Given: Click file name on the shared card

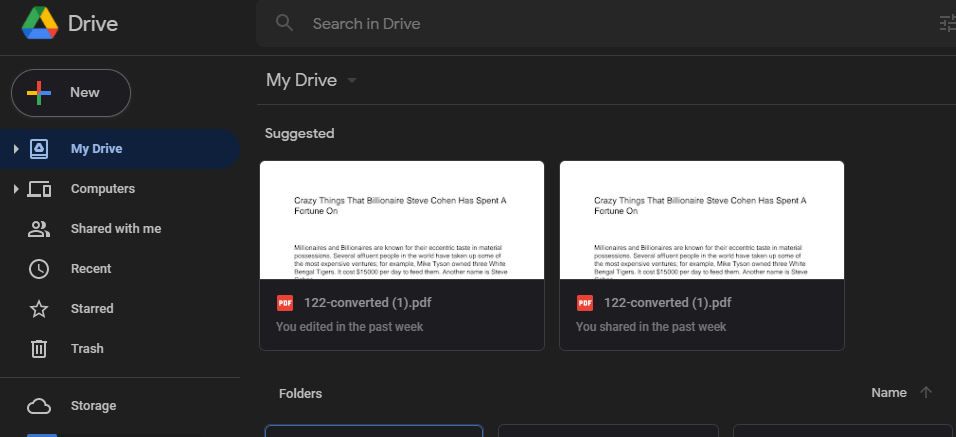Looking at the screenshot, I should click(x=668, y=302).
